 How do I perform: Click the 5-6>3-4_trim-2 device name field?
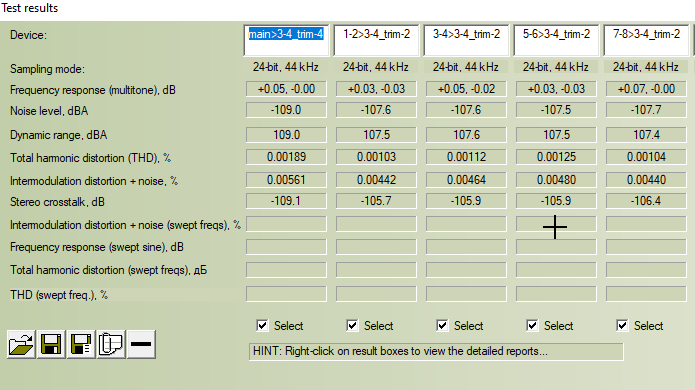(x=556, y=40)
